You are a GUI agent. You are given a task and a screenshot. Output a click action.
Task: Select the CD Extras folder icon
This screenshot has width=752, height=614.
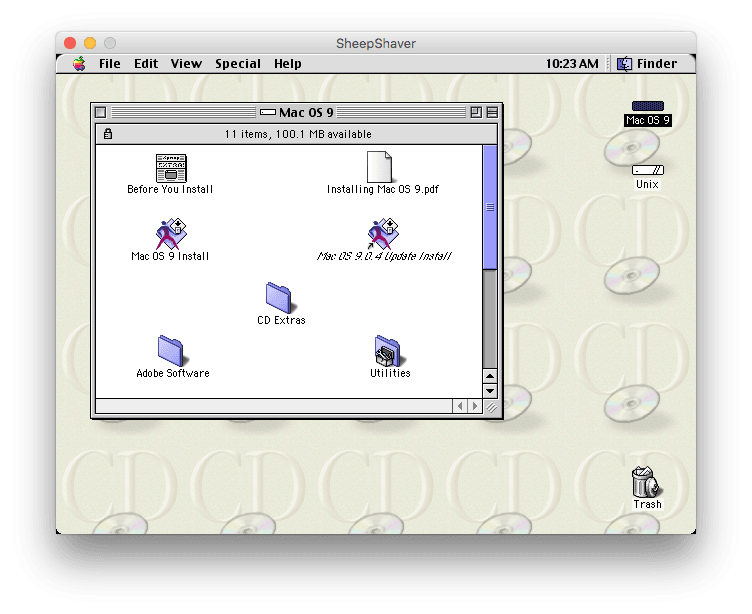279,298
